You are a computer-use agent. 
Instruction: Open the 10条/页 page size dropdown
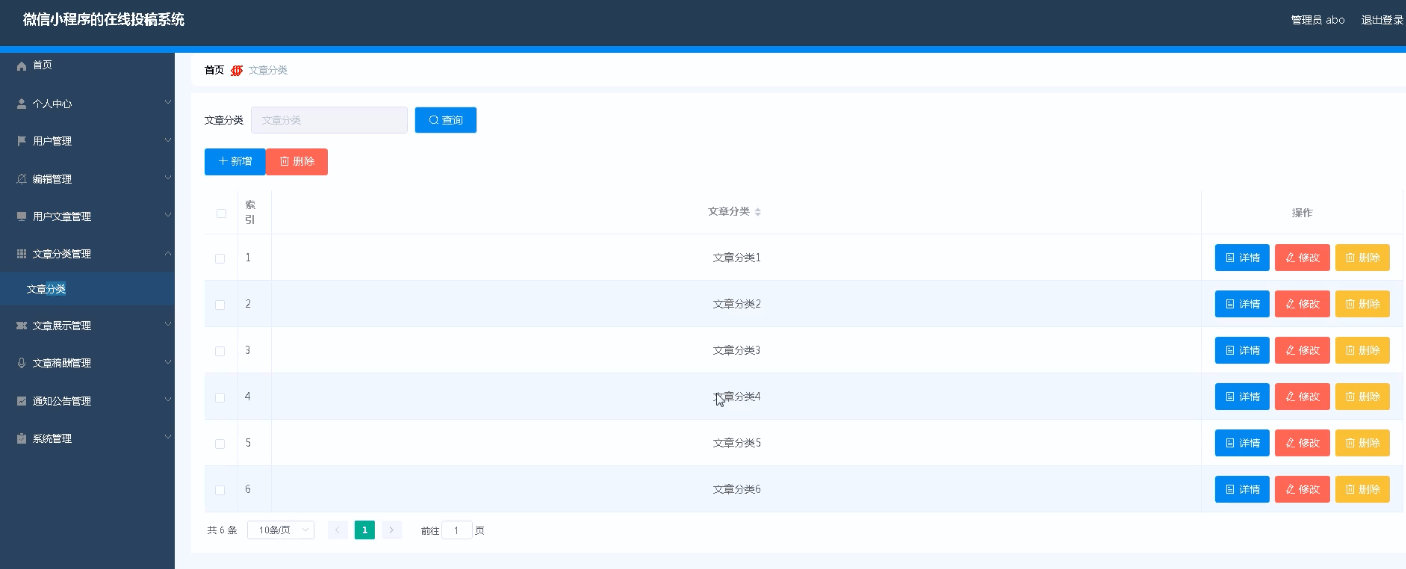pos(280,530)
